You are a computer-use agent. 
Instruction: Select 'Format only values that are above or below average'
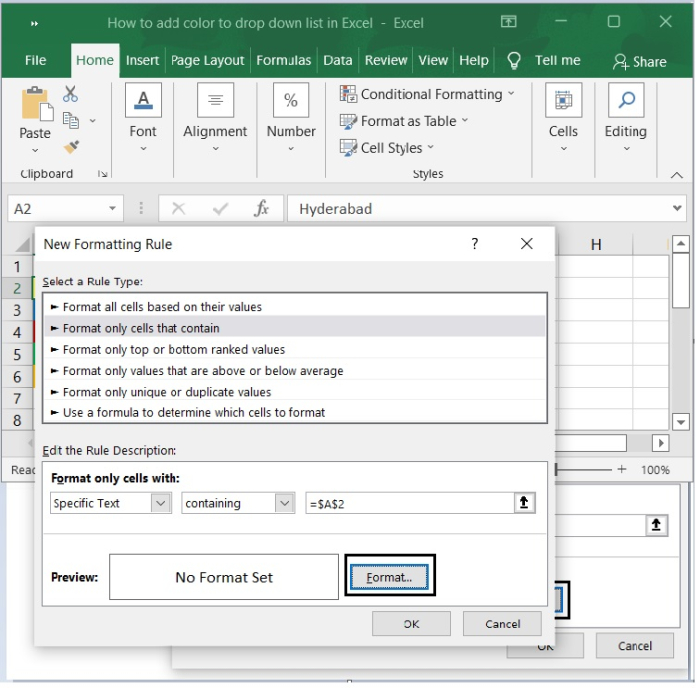point(295,371)
